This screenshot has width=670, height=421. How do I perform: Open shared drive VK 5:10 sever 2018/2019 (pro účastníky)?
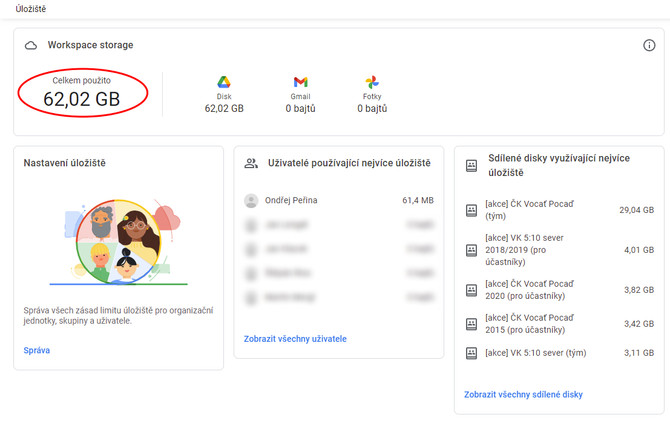(524, 250)
